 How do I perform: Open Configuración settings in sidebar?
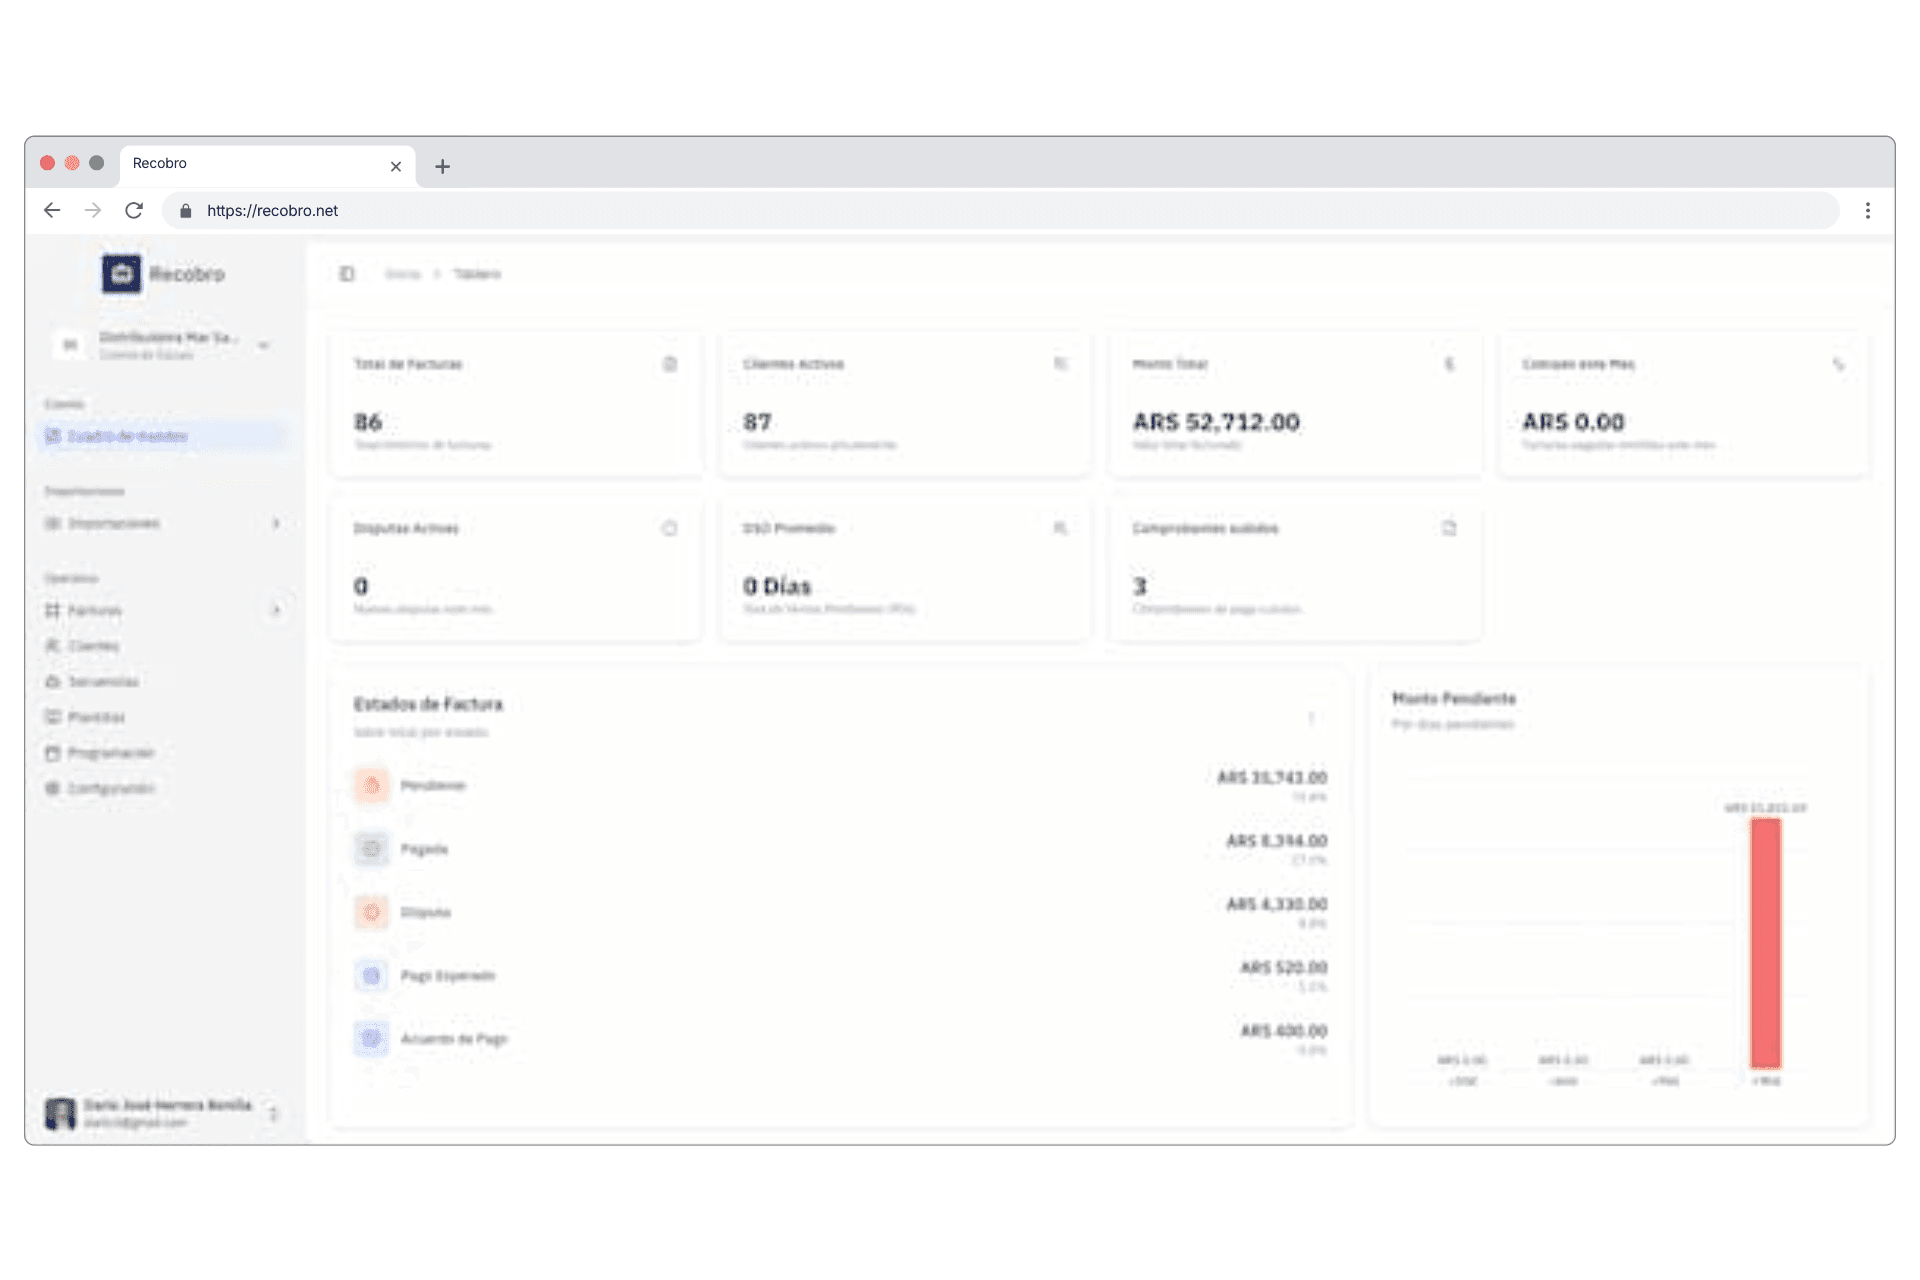pyautogui.click(x=110, y=788)
